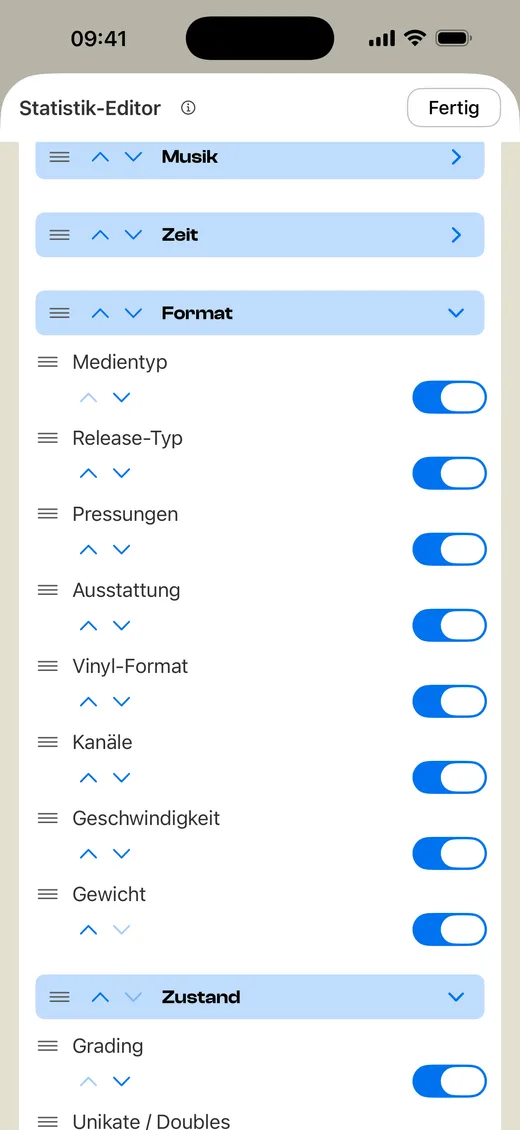520x1130 pixels.
Task: Switch off the Grading toggle
Action: click(449, 1082)
